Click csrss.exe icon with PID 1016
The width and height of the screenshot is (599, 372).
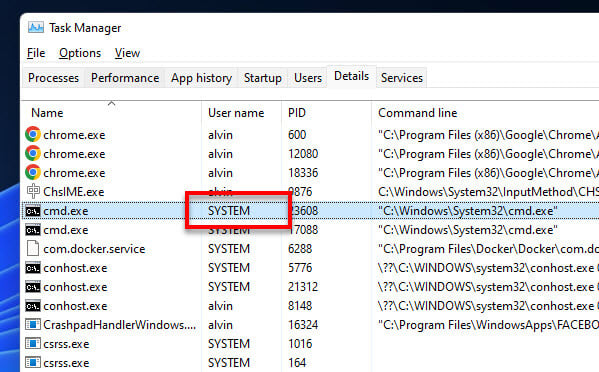(33, 344)
